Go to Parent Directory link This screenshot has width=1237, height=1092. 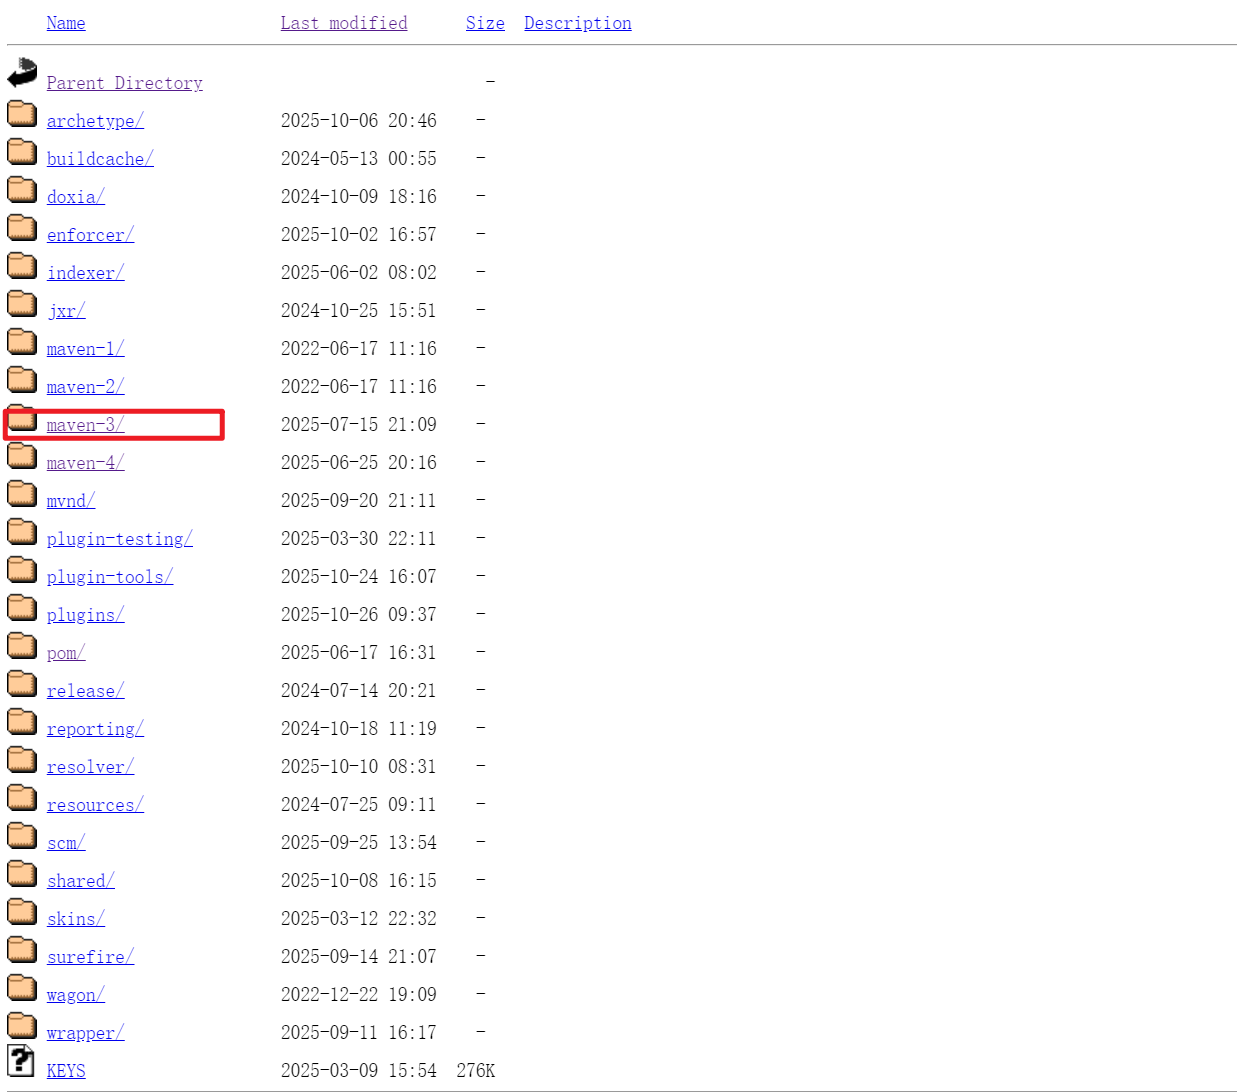pos(125,83)
